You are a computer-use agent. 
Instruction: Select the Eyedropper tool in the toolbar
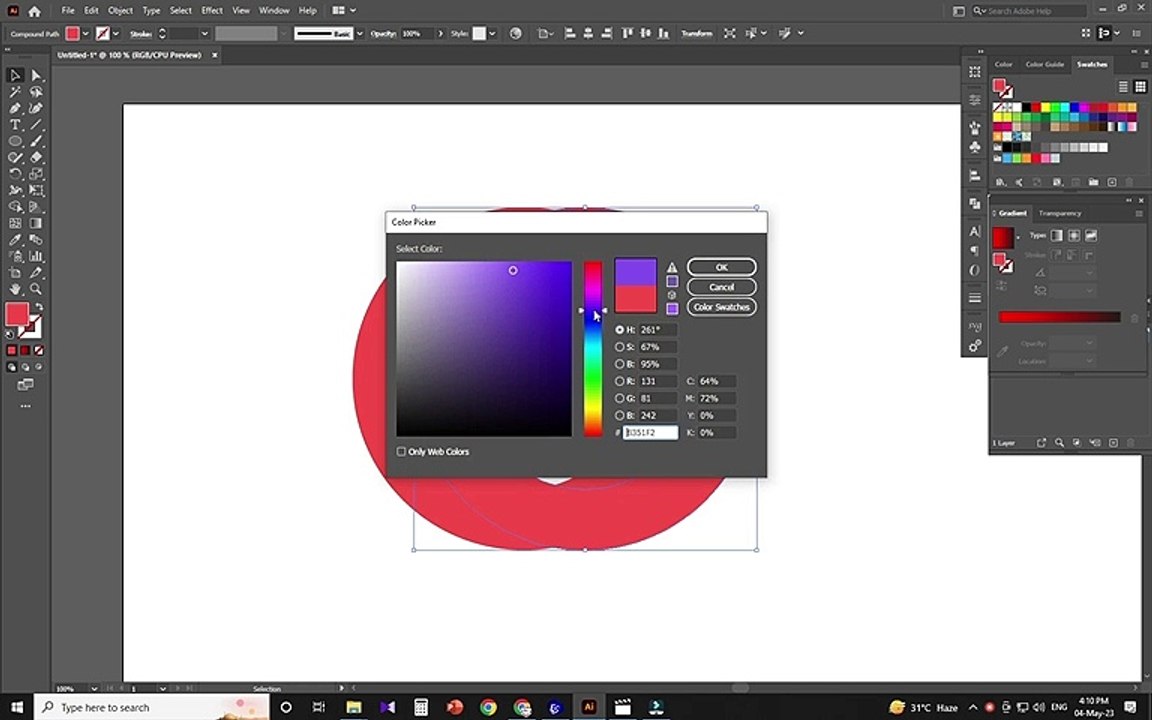coord(15,240)
